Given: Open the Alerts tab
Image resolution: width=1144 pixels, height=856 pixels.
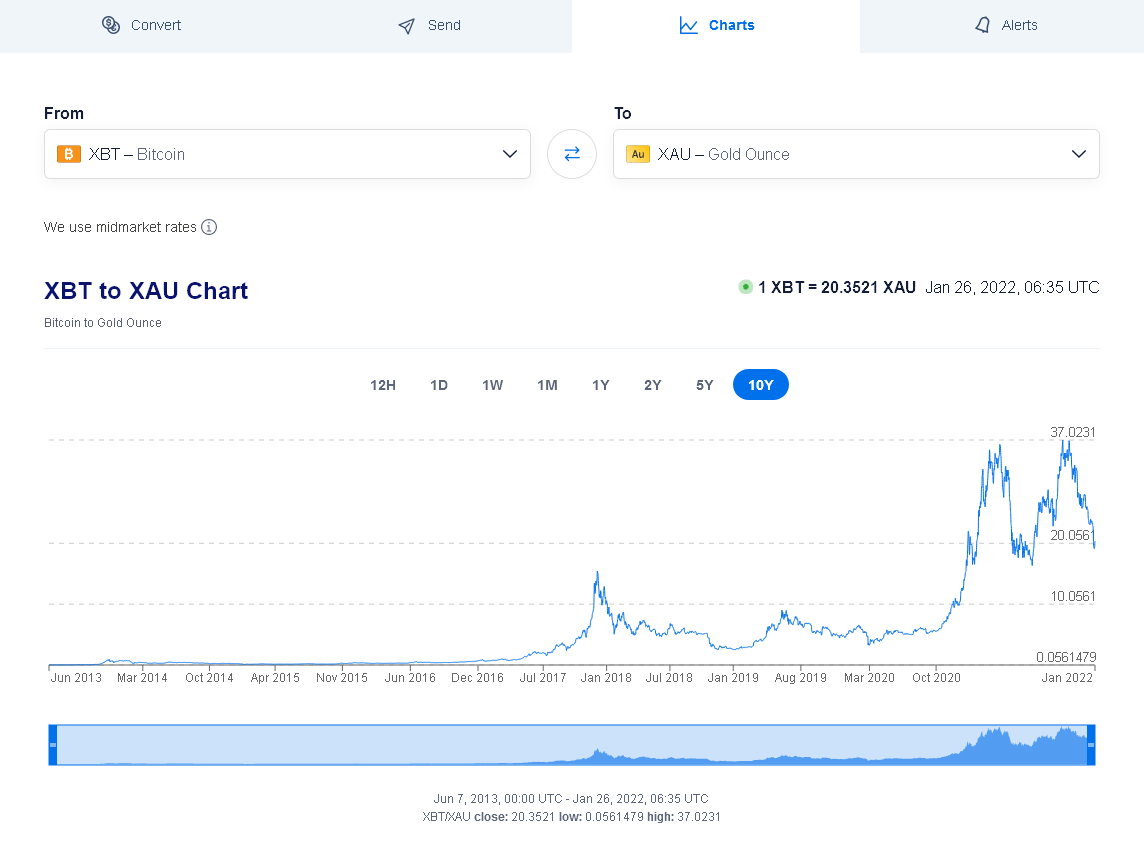Looking at the screenshot, I should (1006, 25).
